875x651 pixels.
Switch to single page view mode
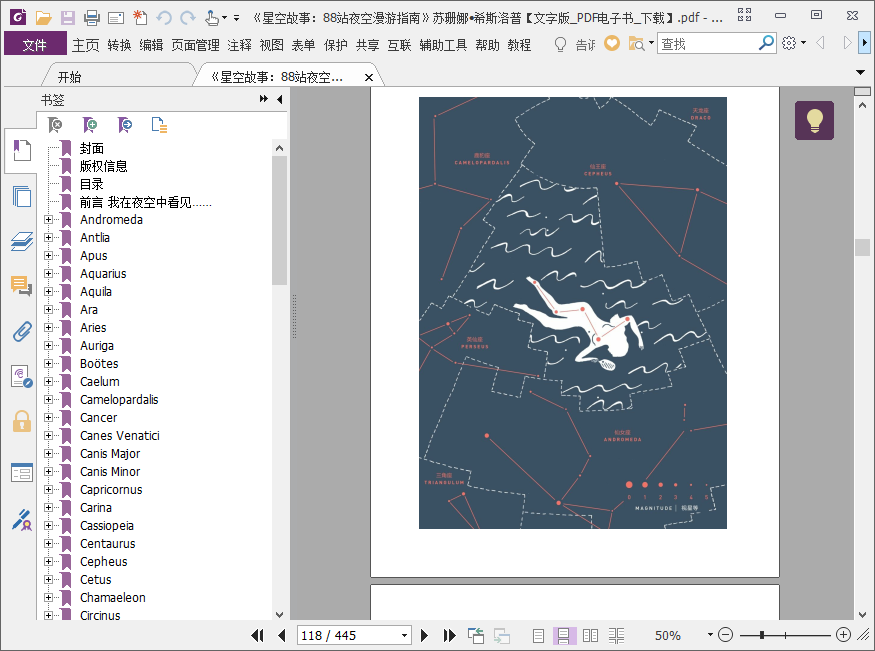click(x=539, y=635)
